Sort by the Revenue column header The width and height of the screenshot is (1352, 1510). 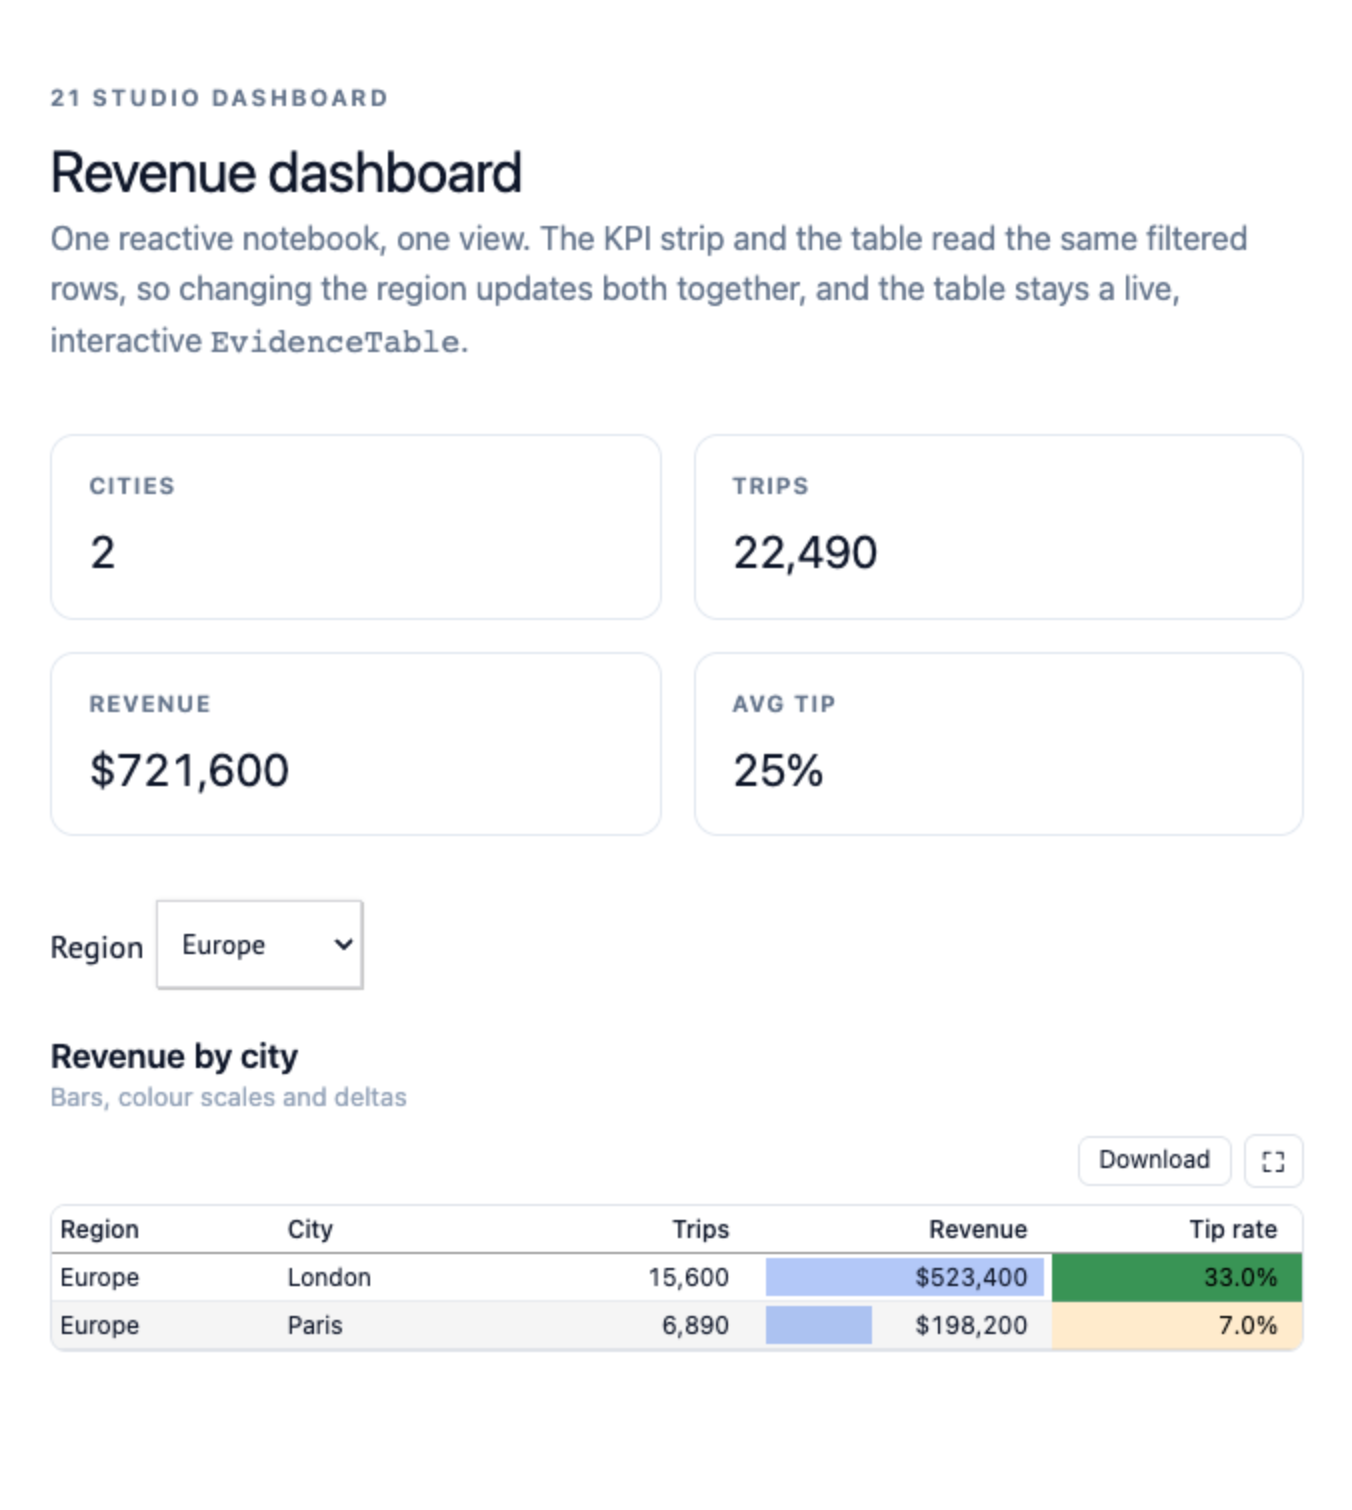(977, 1229)
